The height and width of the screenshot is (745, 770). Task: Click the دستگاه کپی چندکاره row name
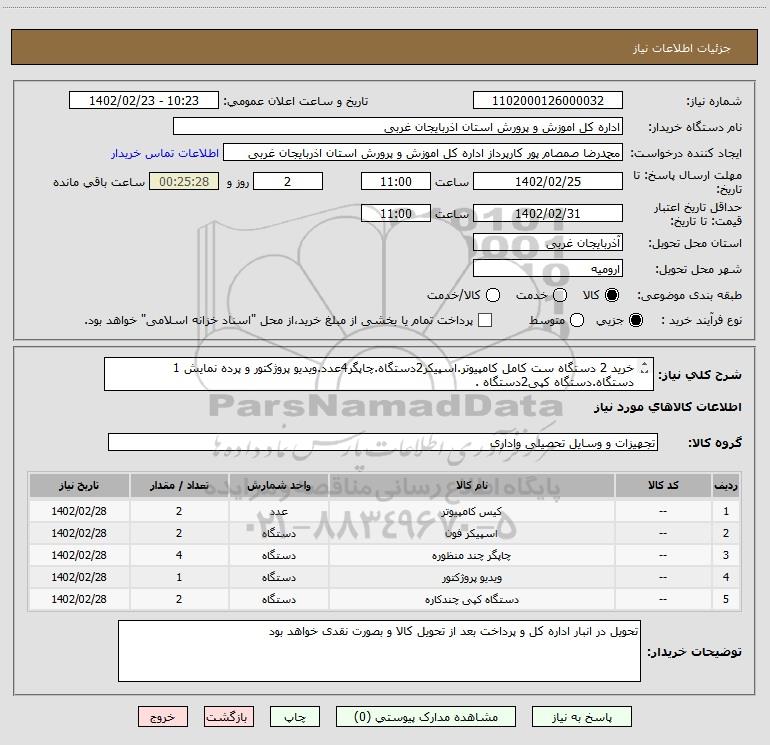click(x=471, y=600)
